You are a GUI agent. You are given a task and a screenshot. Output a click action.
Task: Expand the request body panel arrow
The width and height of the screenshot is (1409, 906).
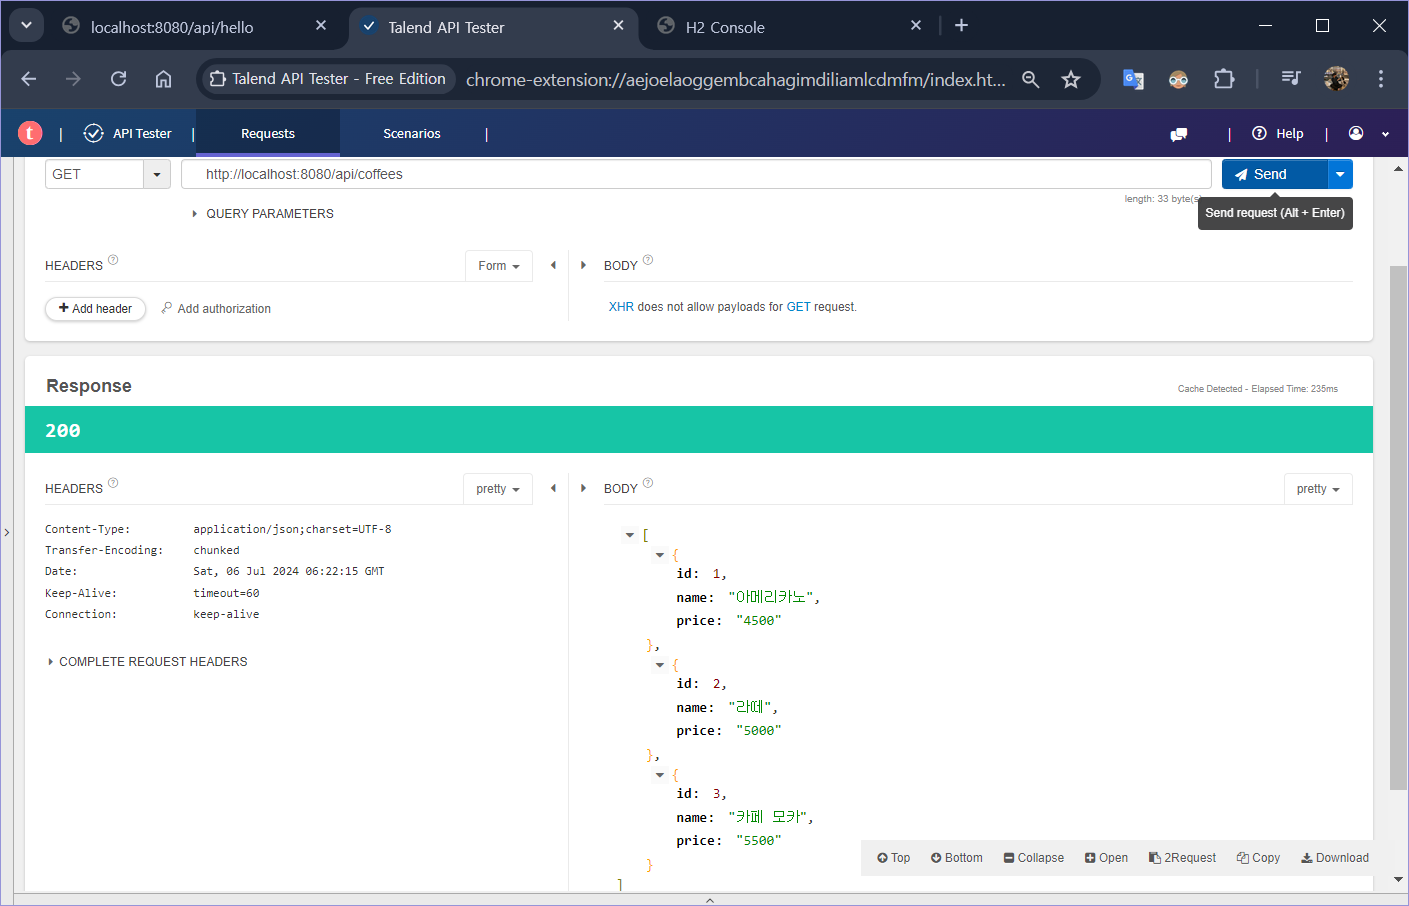click(x=583, y=265)
